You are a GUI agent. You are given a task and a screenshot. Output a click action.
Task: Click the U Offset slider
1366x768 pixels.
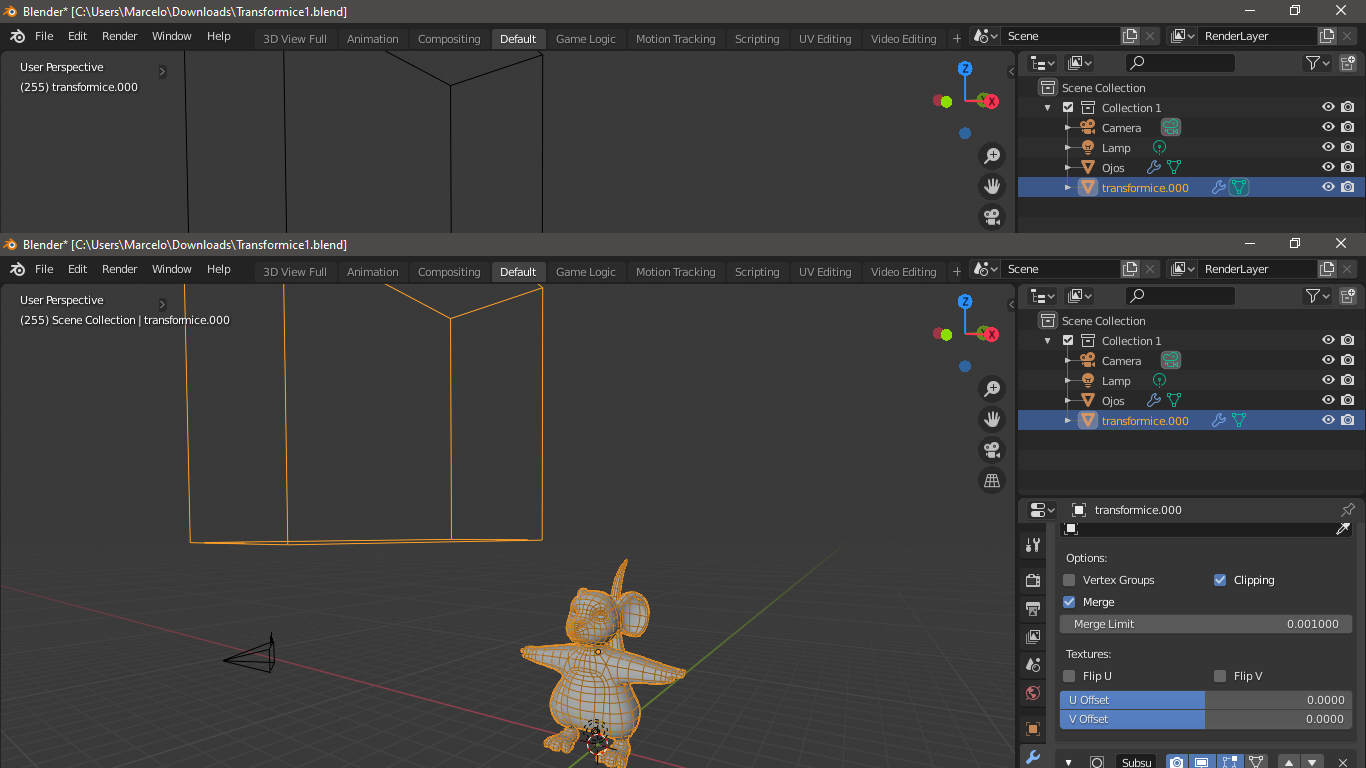coord(1206,700)
